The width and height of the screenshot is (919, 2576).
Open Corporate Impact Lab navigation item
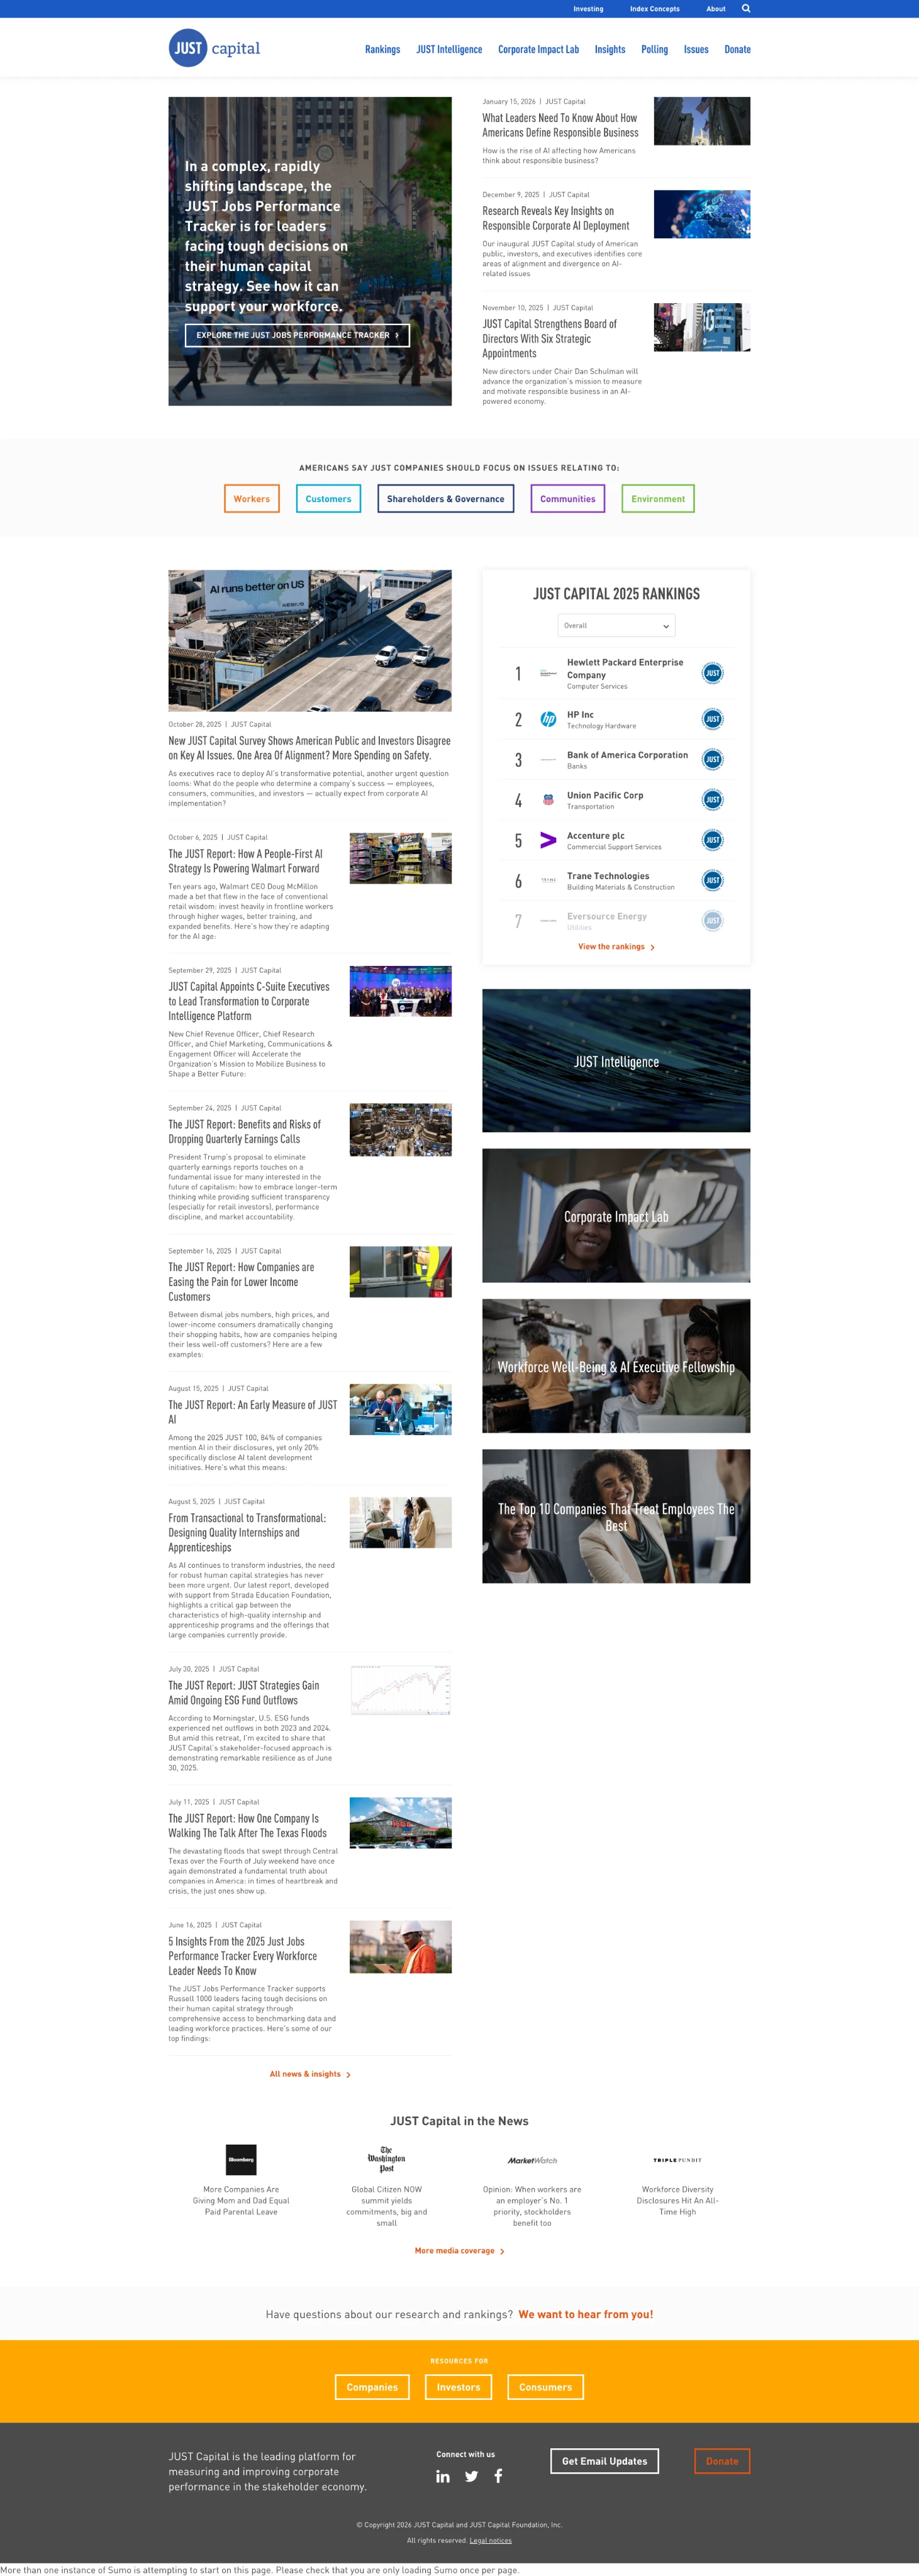coord(538,49)
